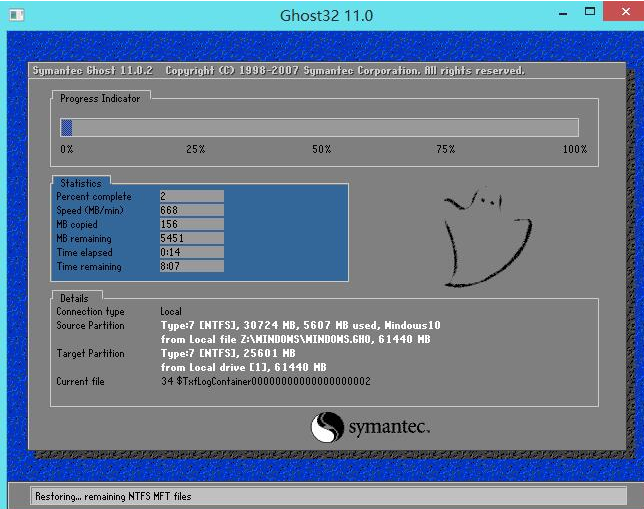
Task: Select the Statistics panel heading
Action: click(x=80, y=183)
